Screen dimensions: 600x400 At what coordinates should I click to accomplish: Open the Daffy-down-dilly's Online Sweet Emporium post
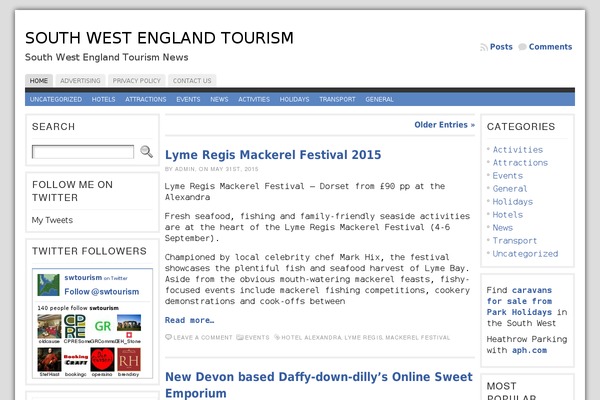(x=319, y=385)
